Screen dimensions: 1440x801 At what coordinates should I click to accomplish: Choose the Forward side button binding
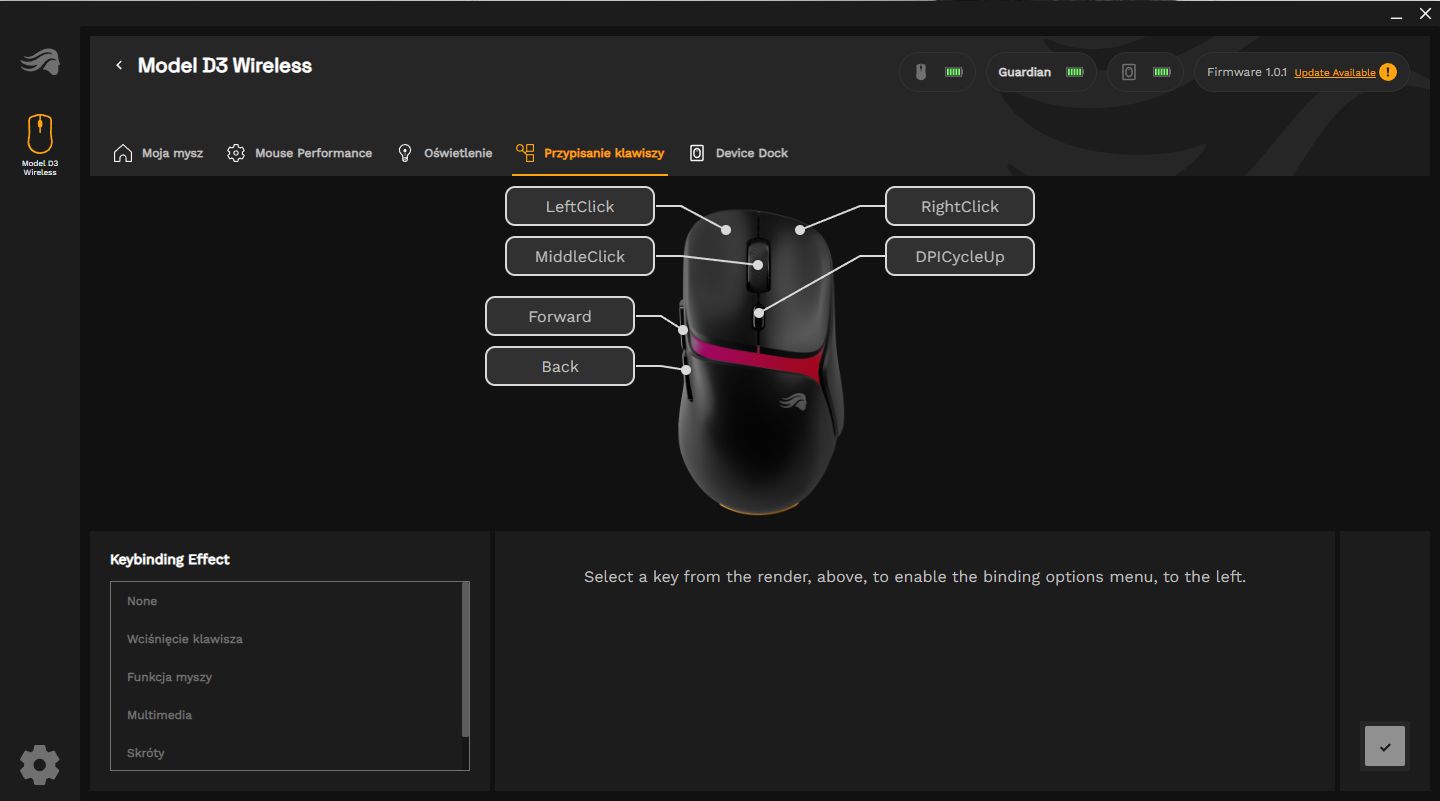point(560,317)
